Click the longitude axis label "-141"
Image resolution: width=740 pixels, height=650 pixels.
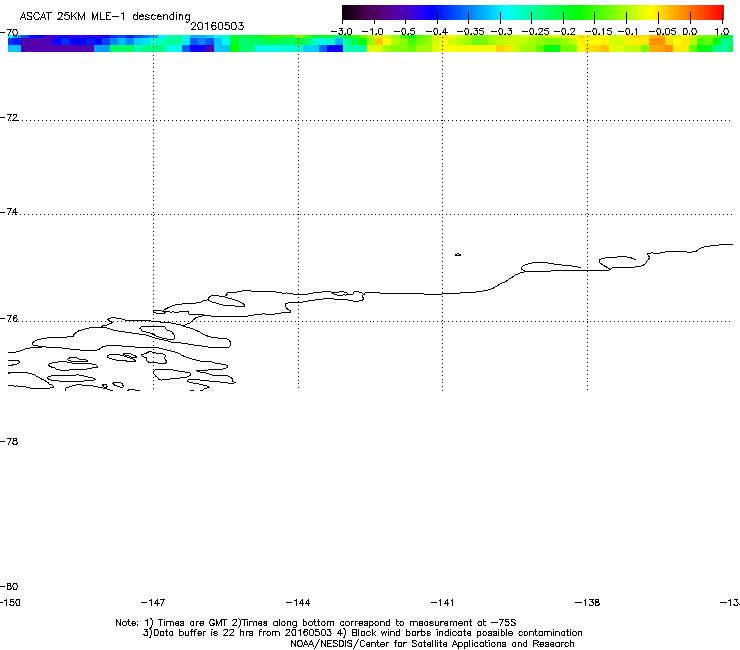[x=442, y=602]
